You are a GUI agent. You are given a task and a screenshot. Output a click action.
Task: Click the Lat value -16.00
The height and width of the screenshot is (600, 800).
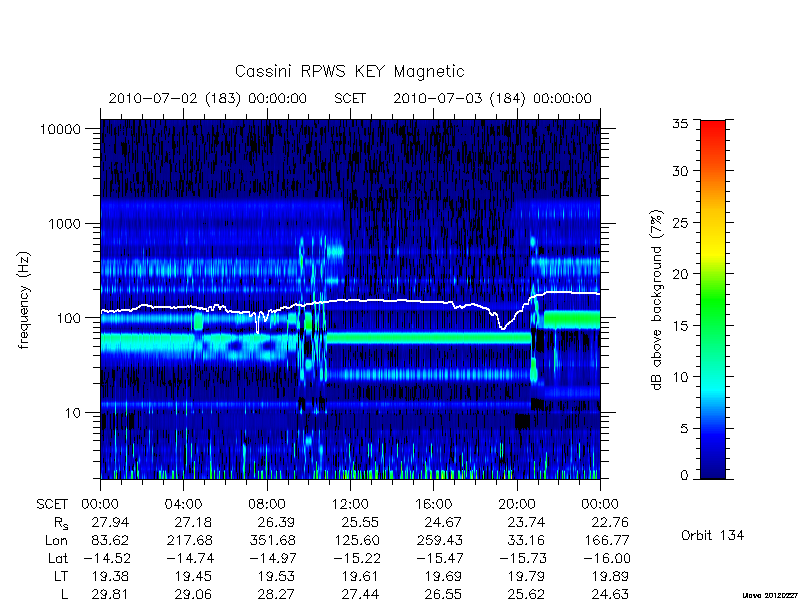607,558
